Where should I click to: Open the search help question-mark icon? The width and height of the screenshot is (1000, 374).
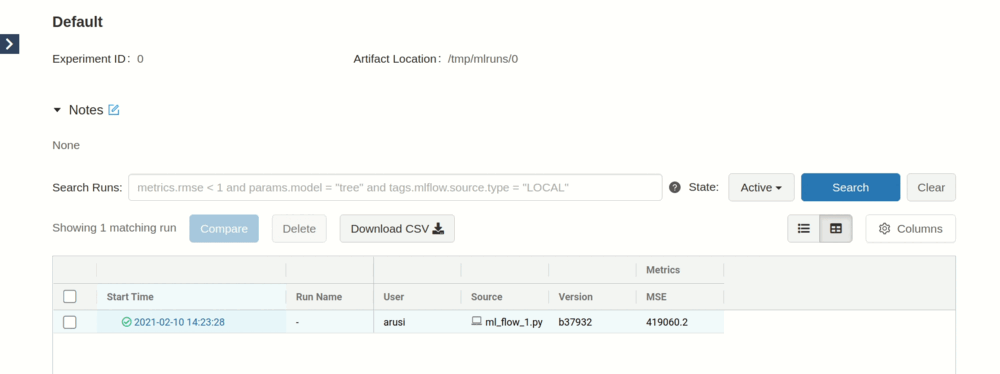pos(675,188)
